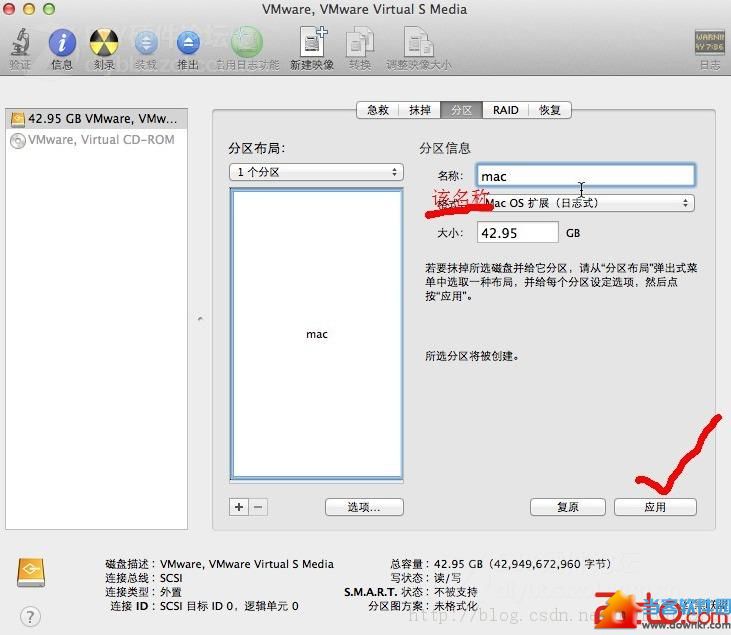Switch to the Erase (抹掉) tab
The image size is (731, 635).
420,110
